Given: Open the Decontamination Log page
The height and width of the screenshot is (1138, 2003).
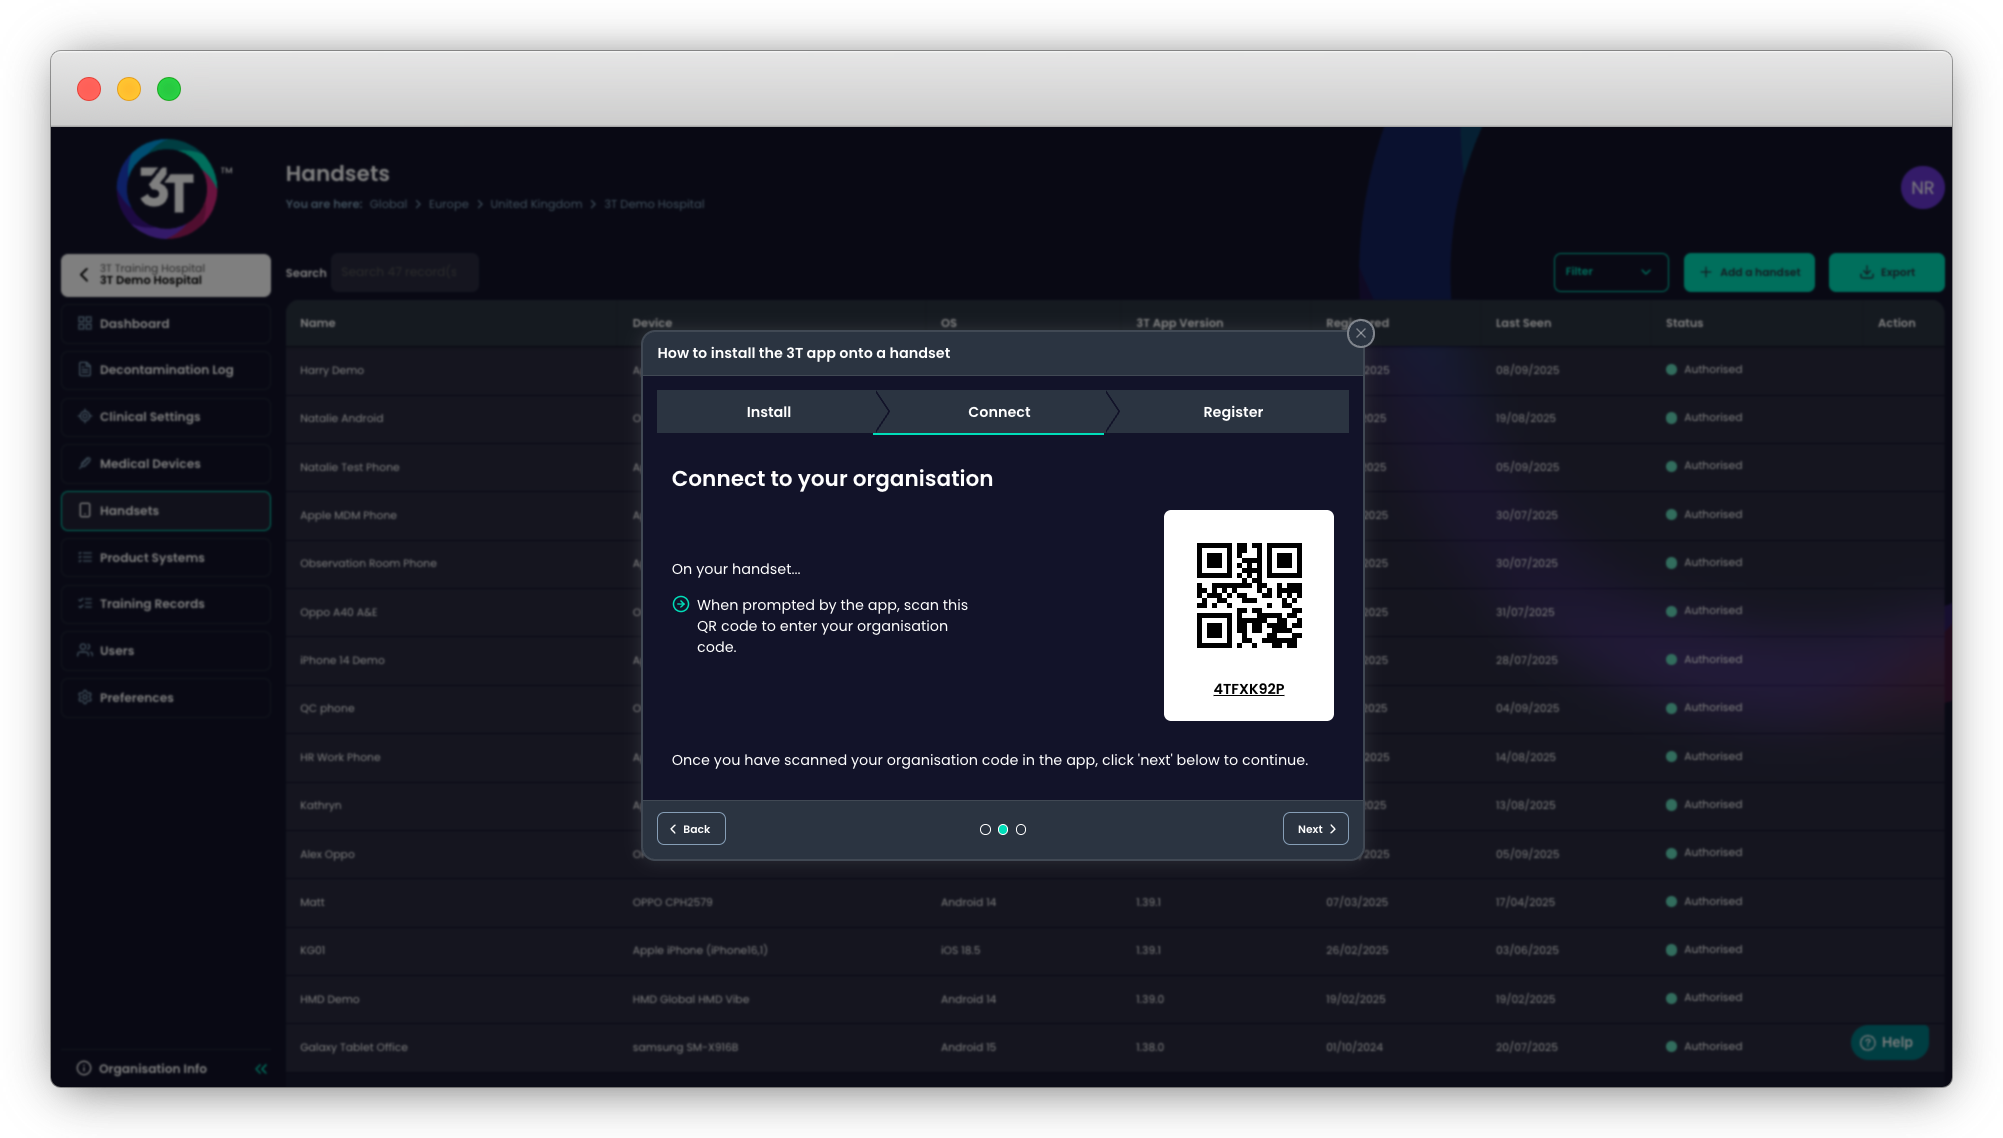Looking at the screenshot, I should [166, 370].
